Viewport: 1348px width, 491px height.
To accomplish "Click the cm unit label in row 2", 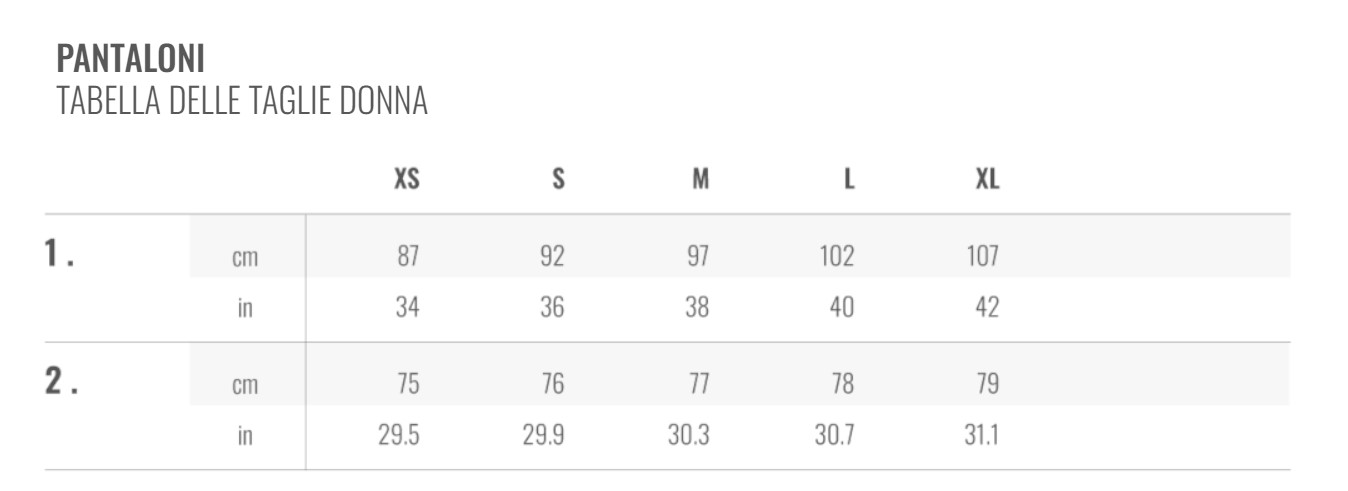I will [x=245, y=385].
